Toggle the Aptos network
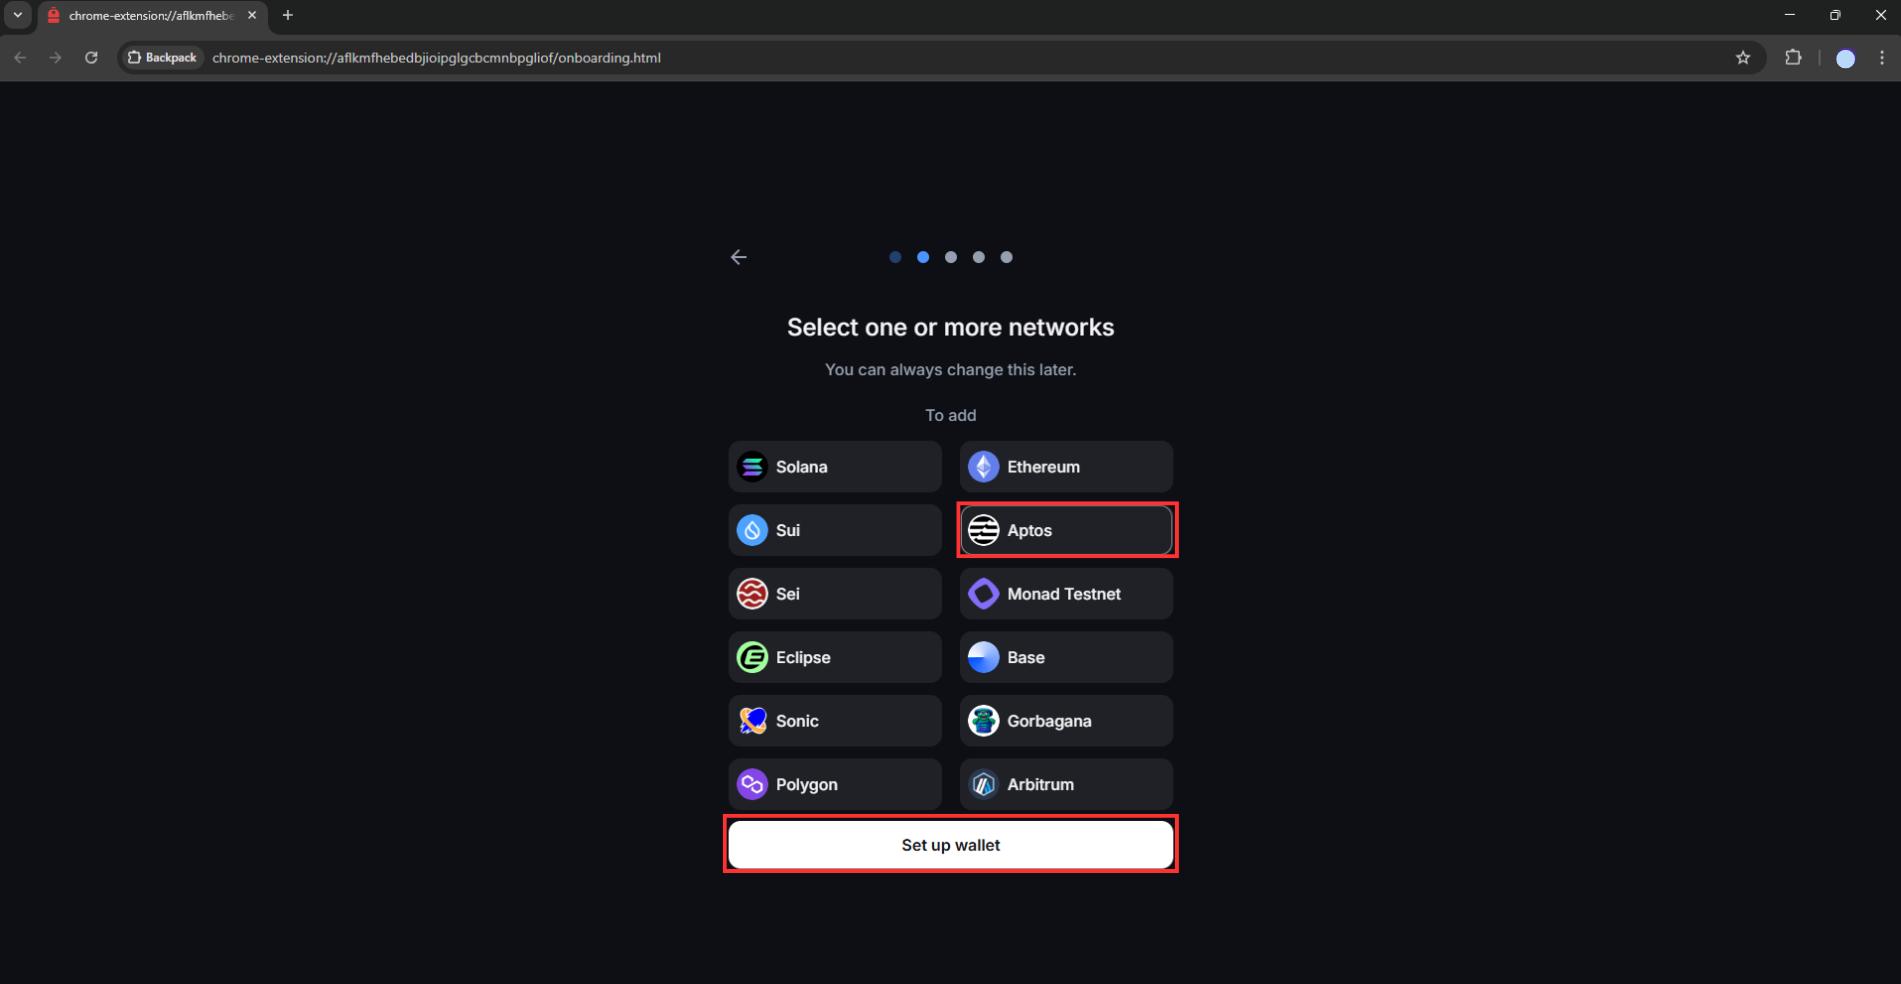 (1066, 530)
